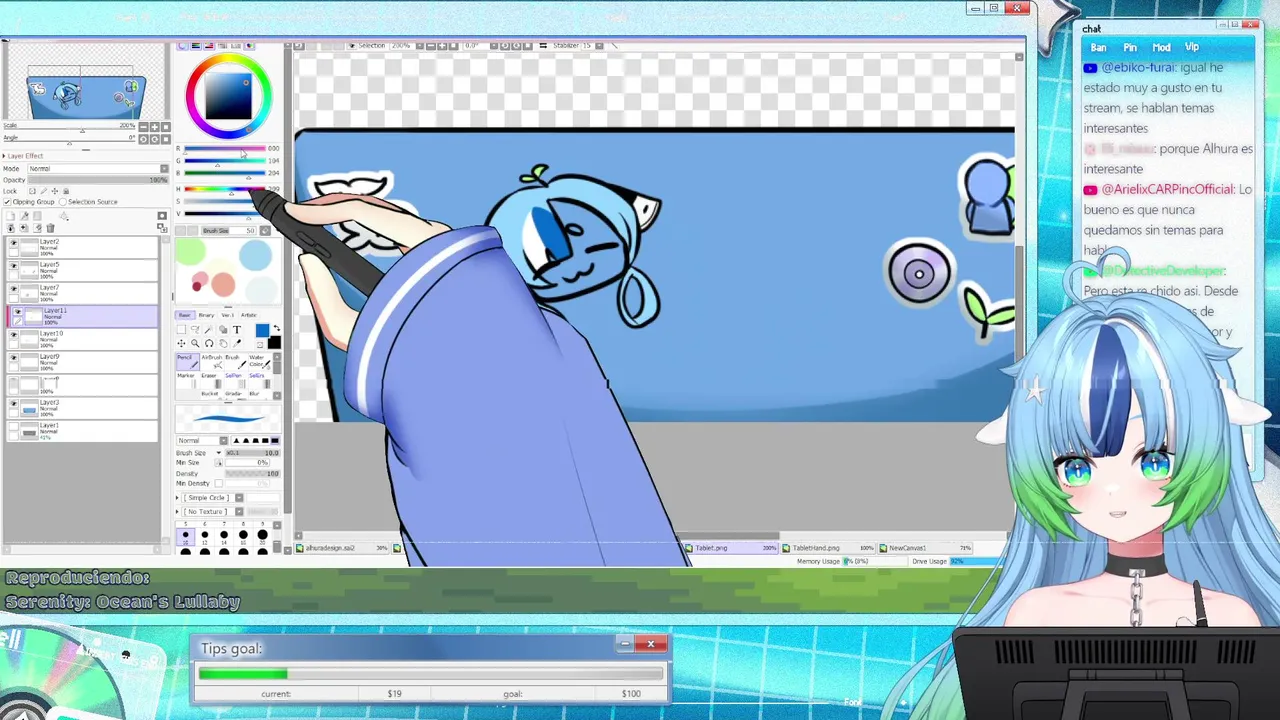Create a new layer
Screen dimensions: 1280x720
click(x=11, y=216)
